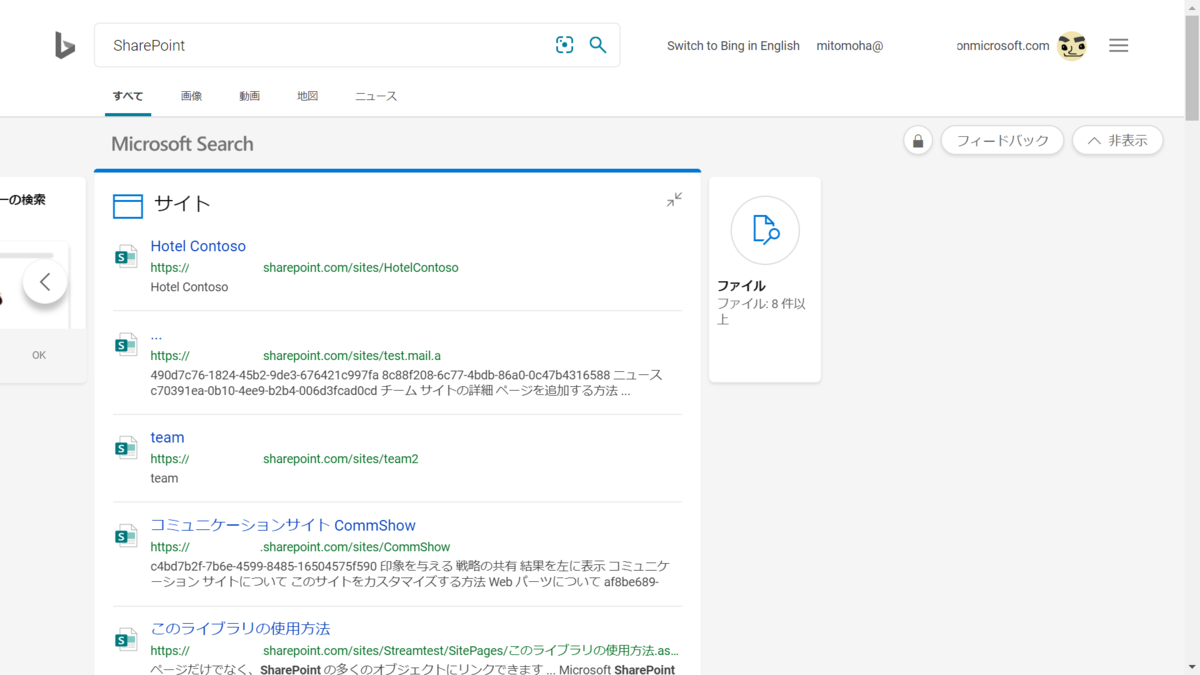Click the サイト section heading

tap(182, 204)
